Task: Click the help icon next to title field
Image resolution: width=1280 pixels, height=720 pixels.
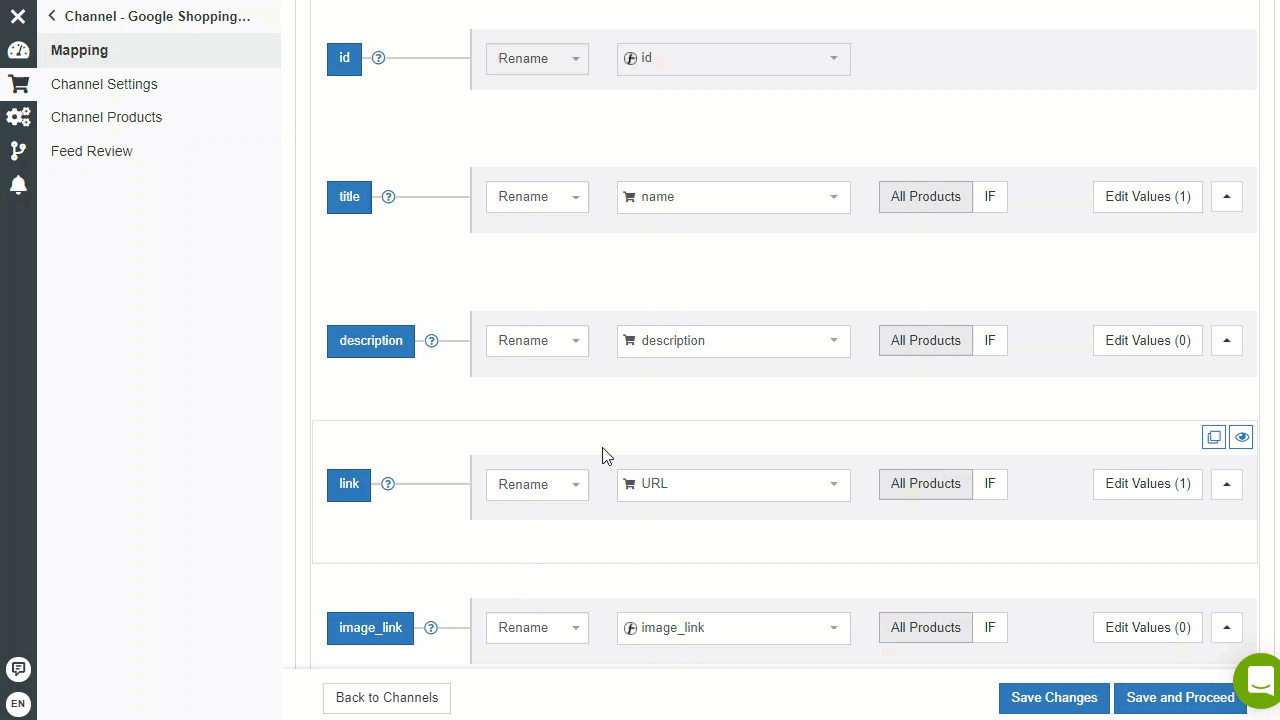Action: [x=388, y=197]
